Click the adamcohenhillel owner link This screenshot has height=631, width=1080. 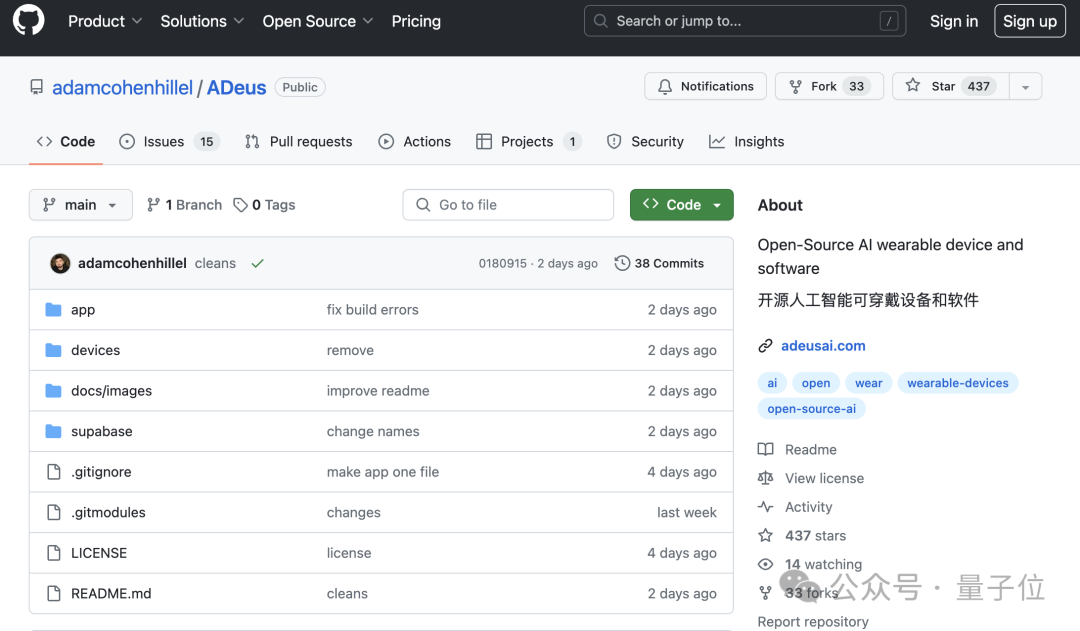(123, 87)
